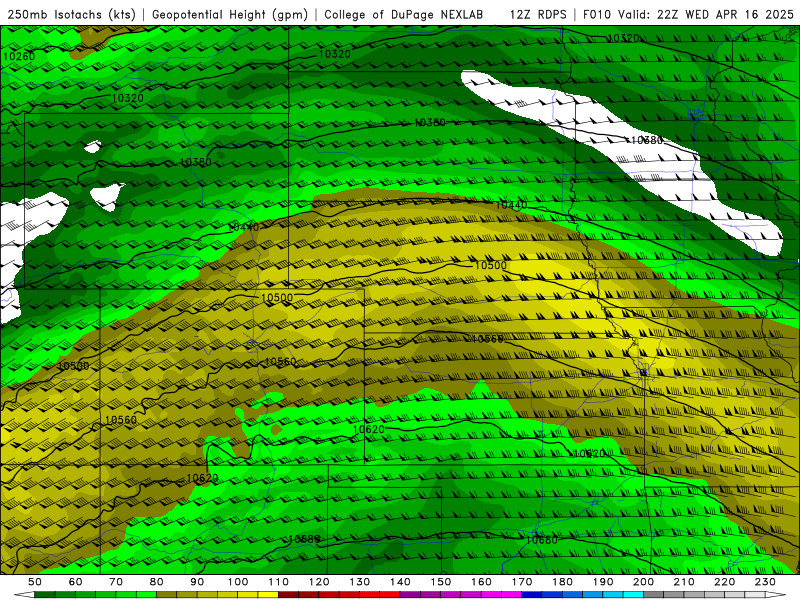Click the 150 value on the color scale

(441, 582)
